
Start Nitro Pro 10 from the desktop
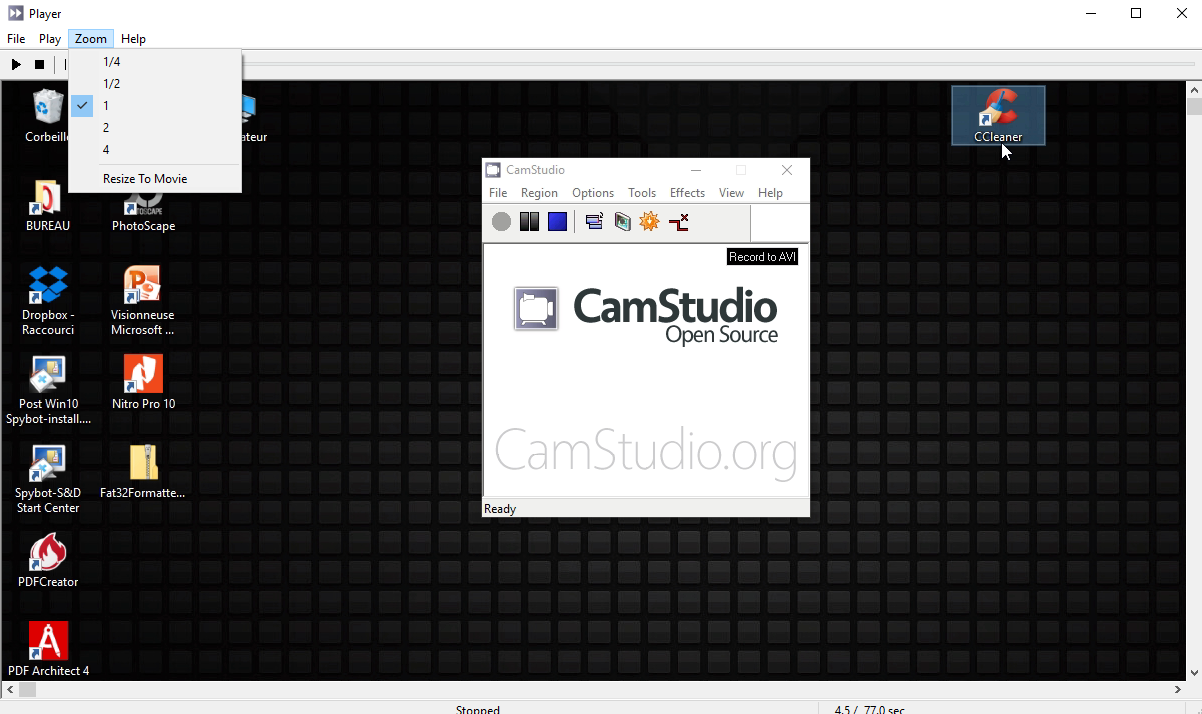point(142,375)
